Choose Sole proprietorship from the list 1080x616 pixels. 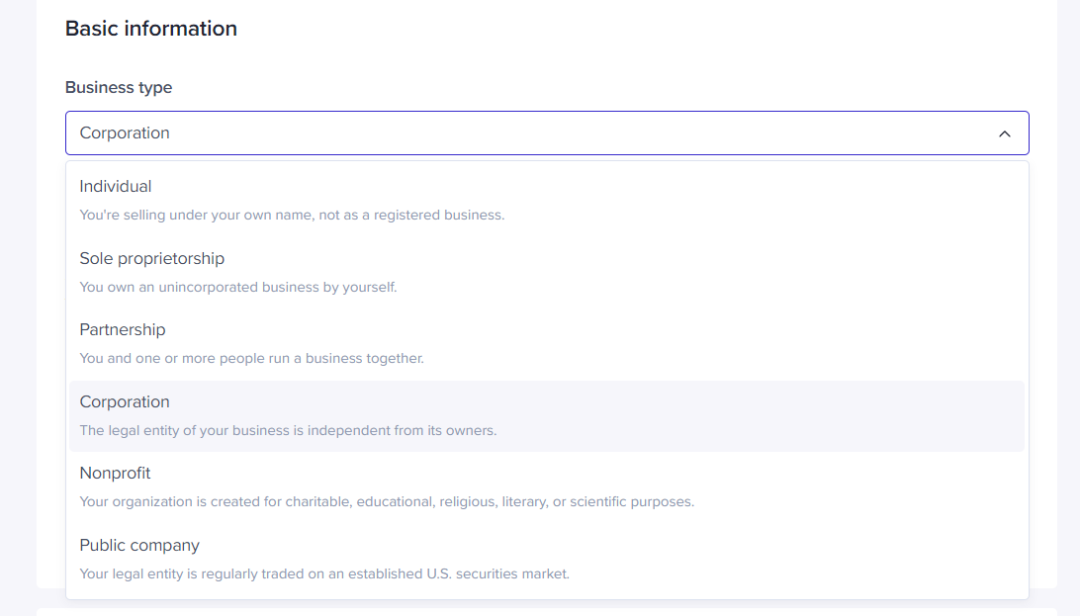tap(152, 259)
